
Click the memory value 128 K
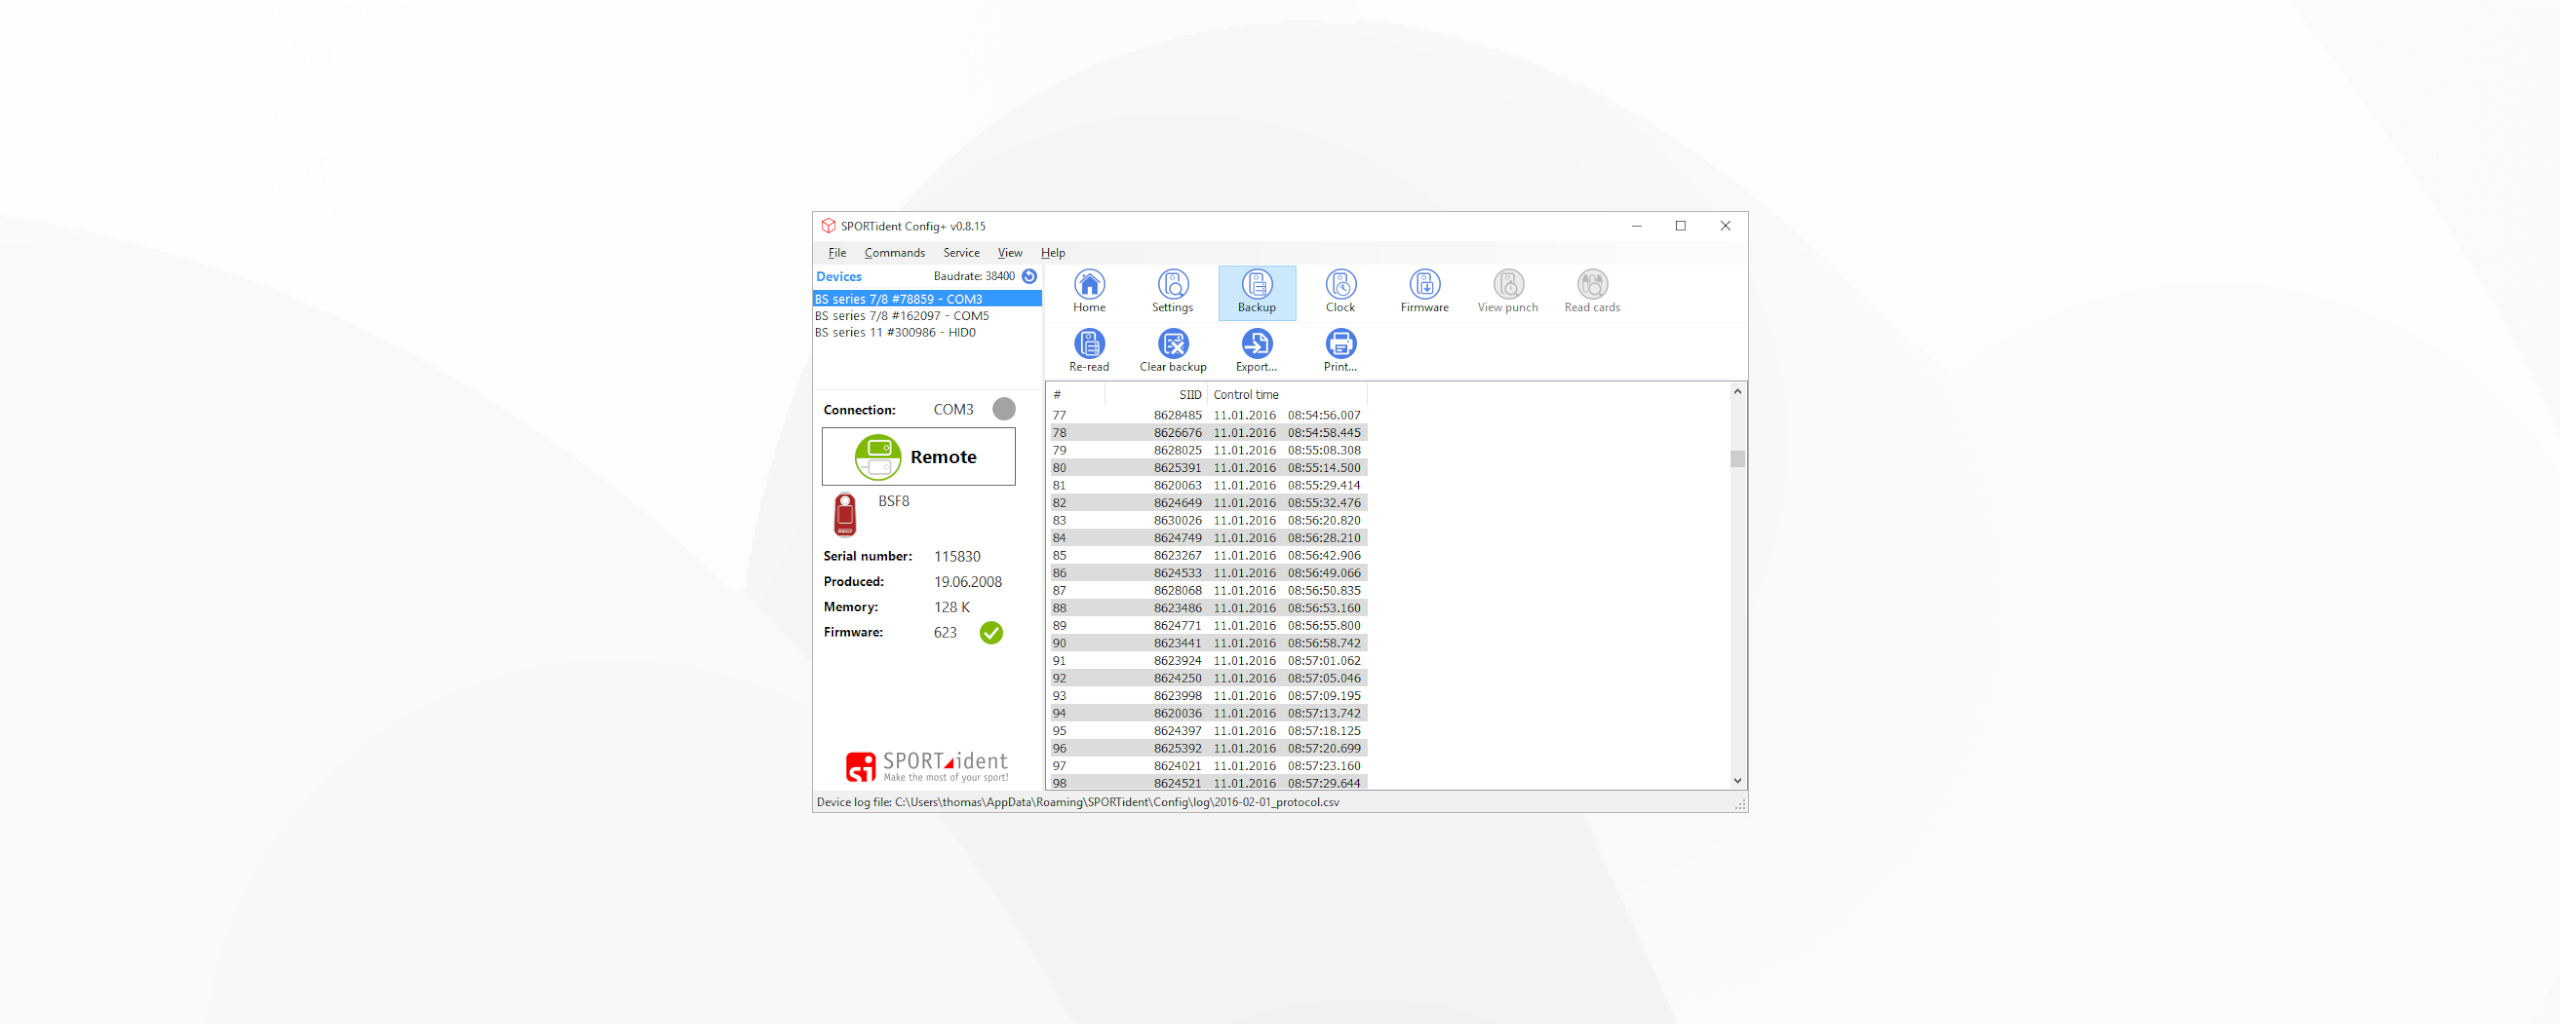coord(952,607)
